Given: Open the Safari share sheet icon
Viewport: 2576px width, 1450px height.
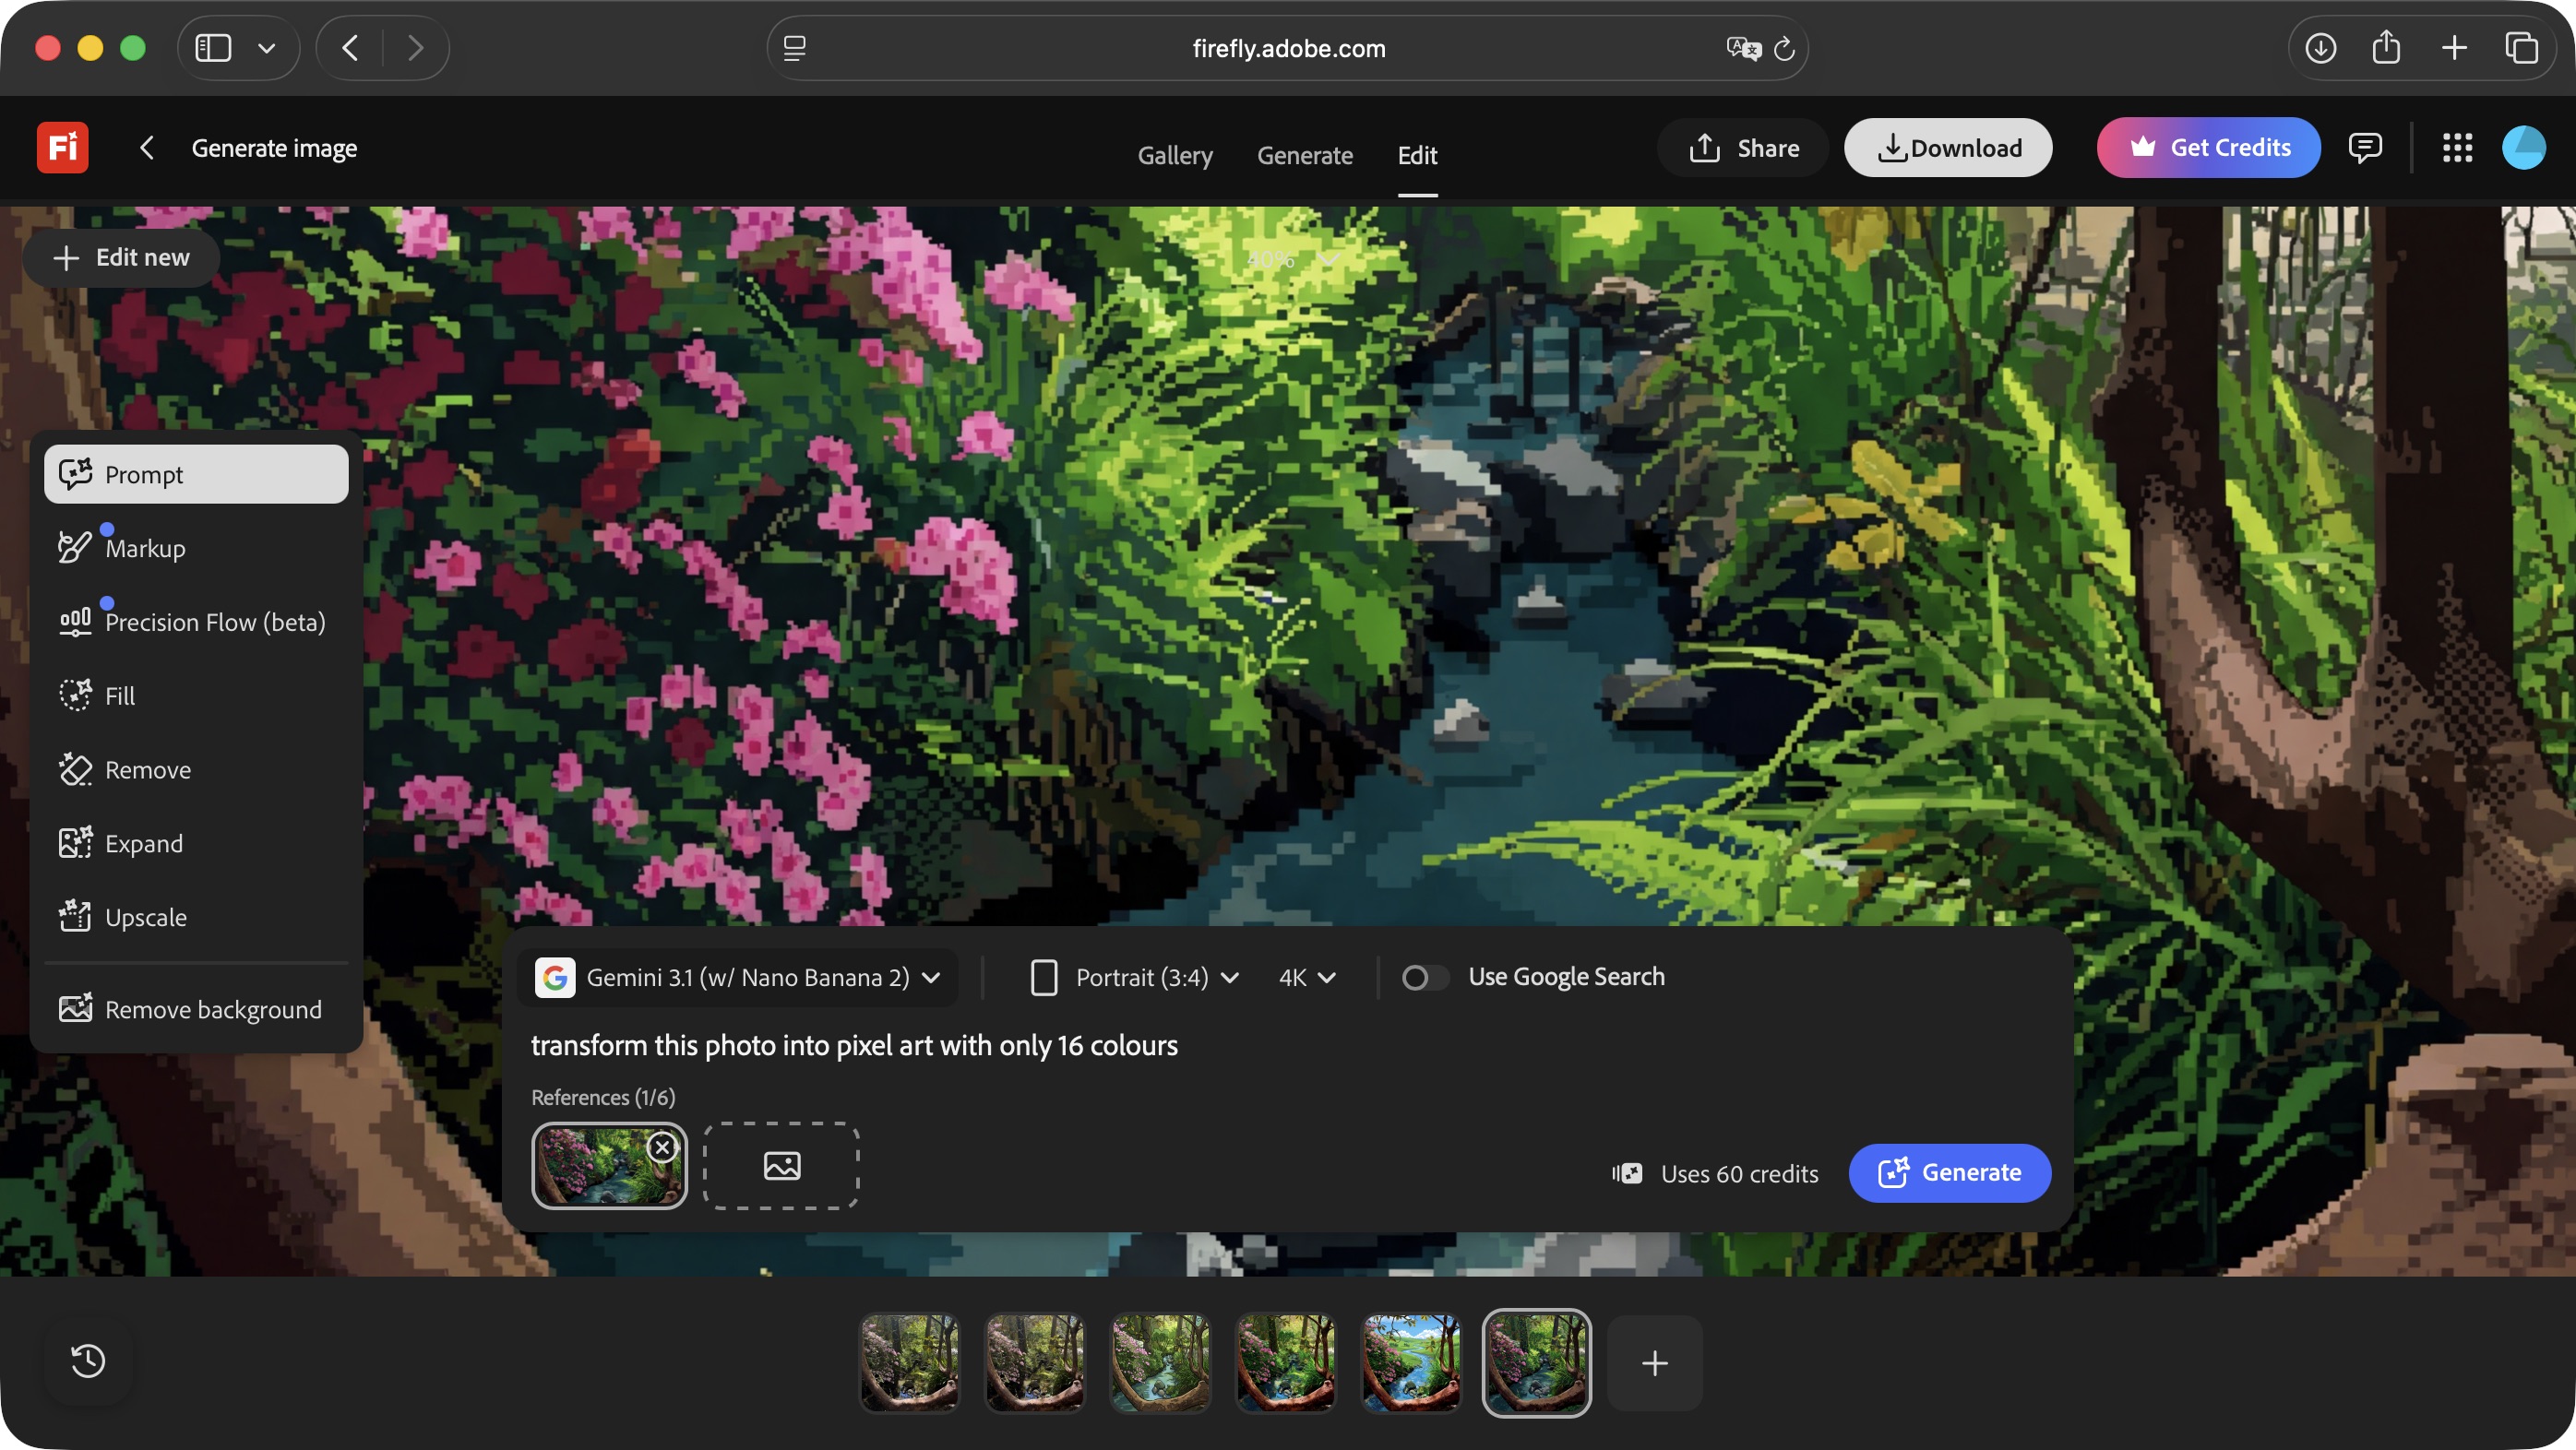Looking at the screenshot, I should point(2387,48).
